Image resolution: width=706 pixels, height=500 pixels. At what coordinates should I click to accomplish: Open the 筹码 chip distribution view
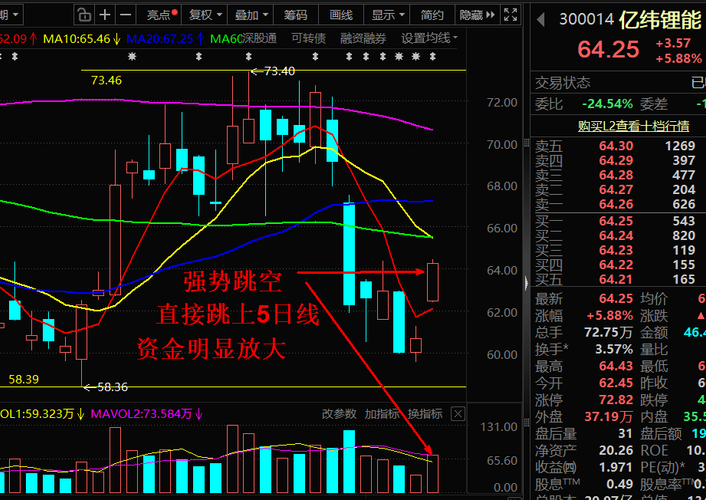click(295, 15)
